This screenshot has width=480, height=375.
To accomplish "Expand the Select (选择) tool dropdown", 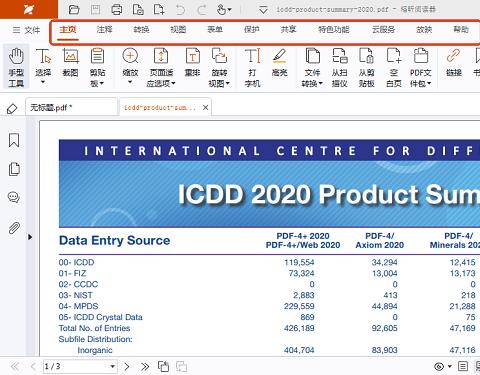I will (x=43, y=82).
